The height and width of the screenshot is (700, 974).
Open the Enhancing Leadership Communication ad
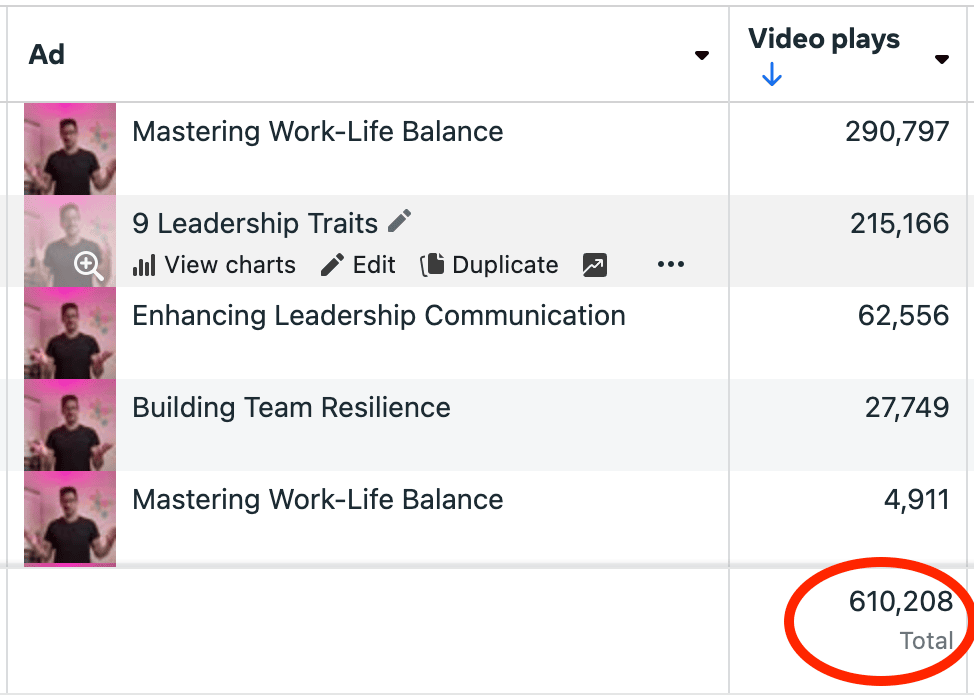(x=378, y=316)
